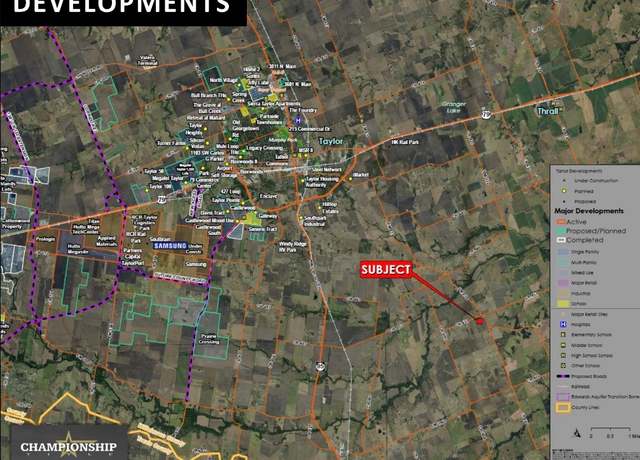Screen dimensions: 640x460
Task: Click the 215 Commercial Dr label
Action: pyautogui.click(x=309, y=129)
